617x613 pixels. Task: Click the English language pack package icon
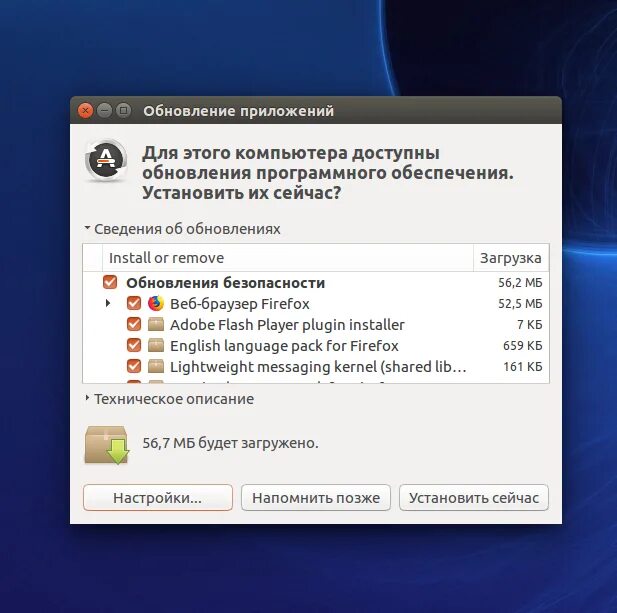[156, 345]
